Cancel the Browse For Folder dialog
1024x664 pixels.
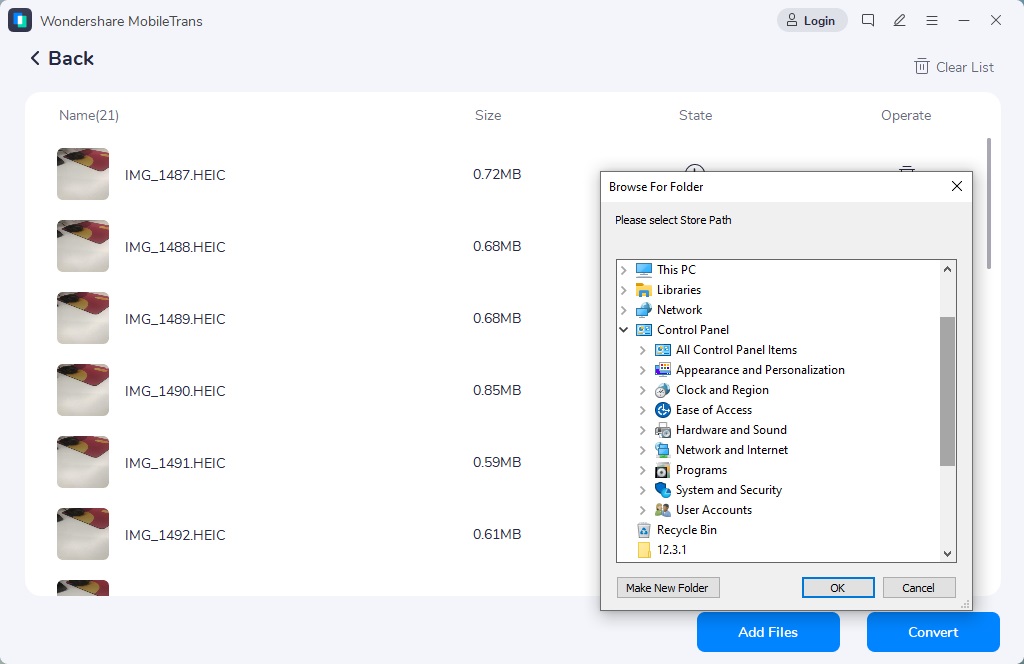tap(918, 588)
